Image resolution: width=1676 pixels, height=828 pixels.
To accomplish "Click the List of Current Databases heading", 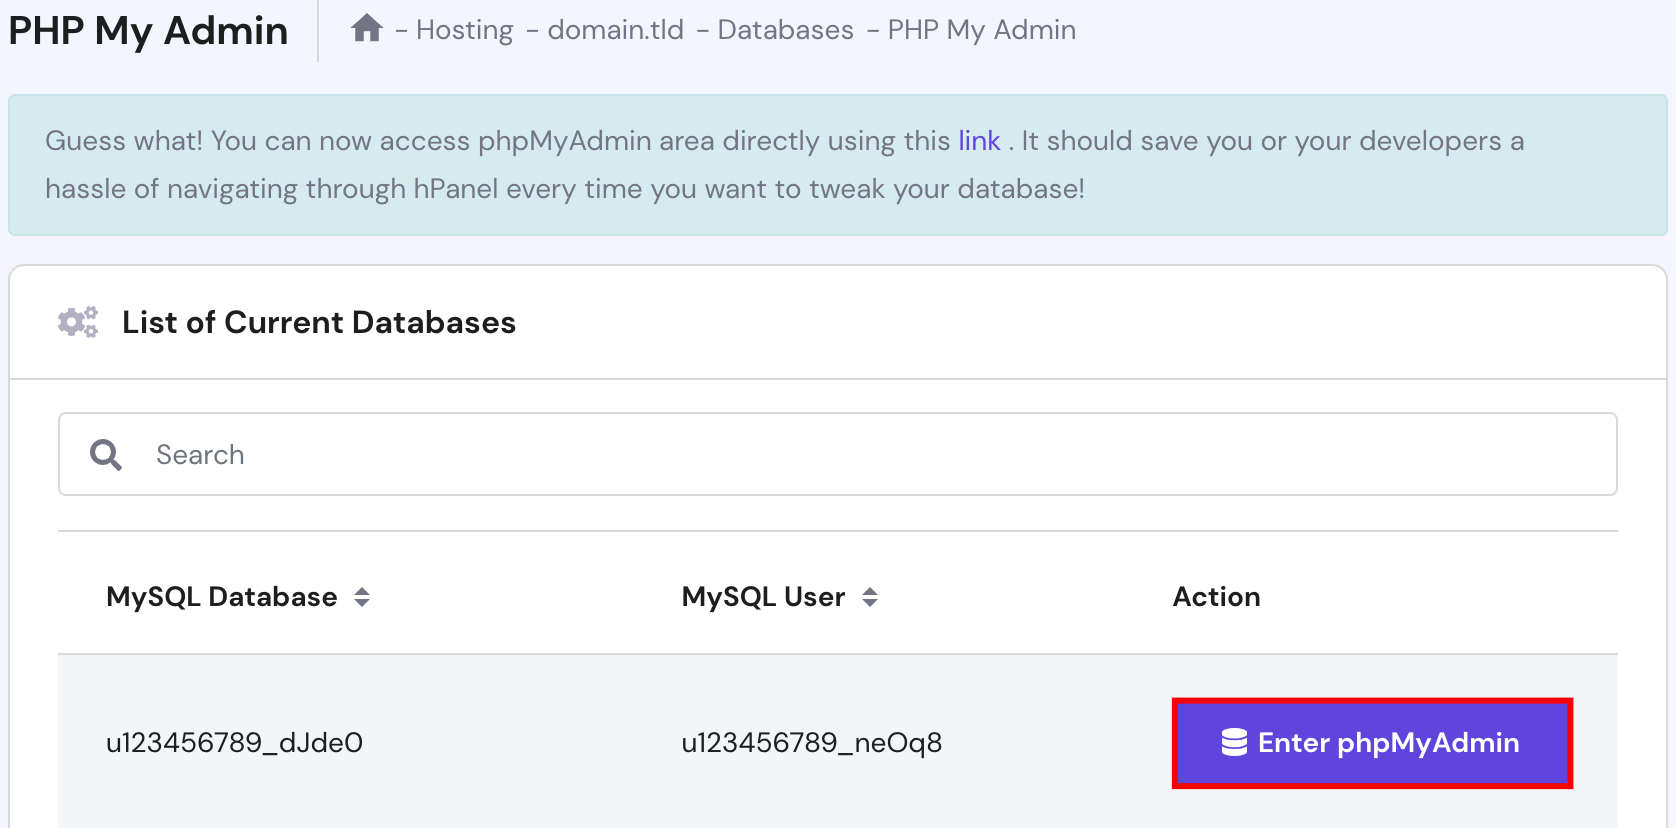I will click(x=319, y=322).
